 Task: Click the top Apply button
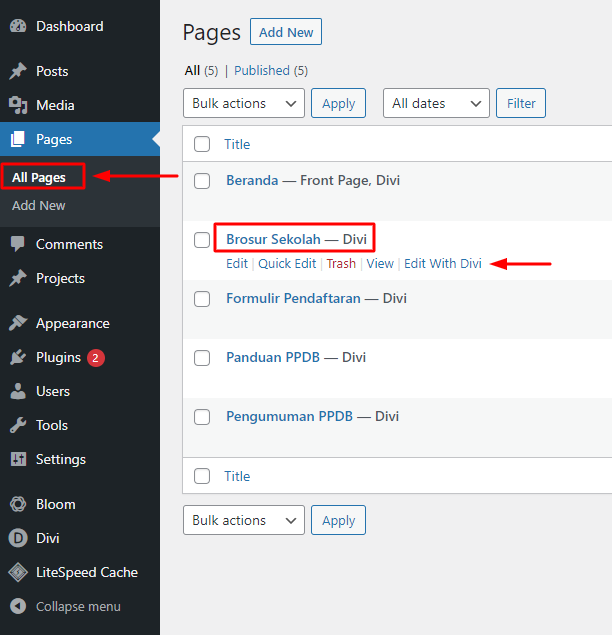(339, 103)
